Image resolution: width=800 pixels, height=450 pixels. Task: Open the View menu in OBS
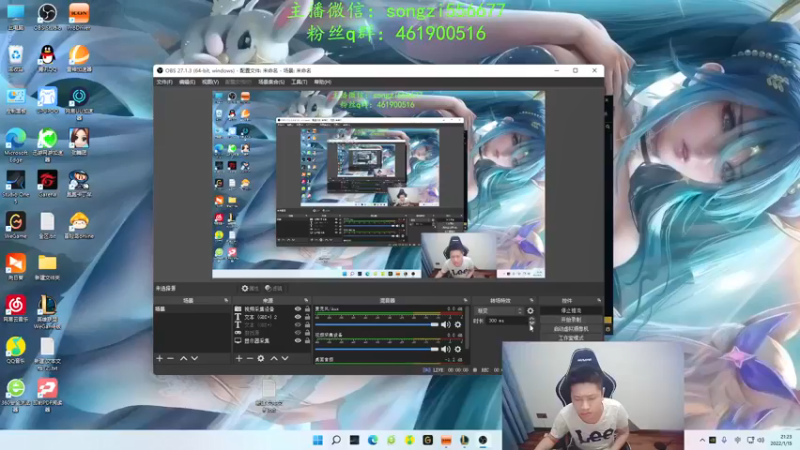[x=210, y=82]
